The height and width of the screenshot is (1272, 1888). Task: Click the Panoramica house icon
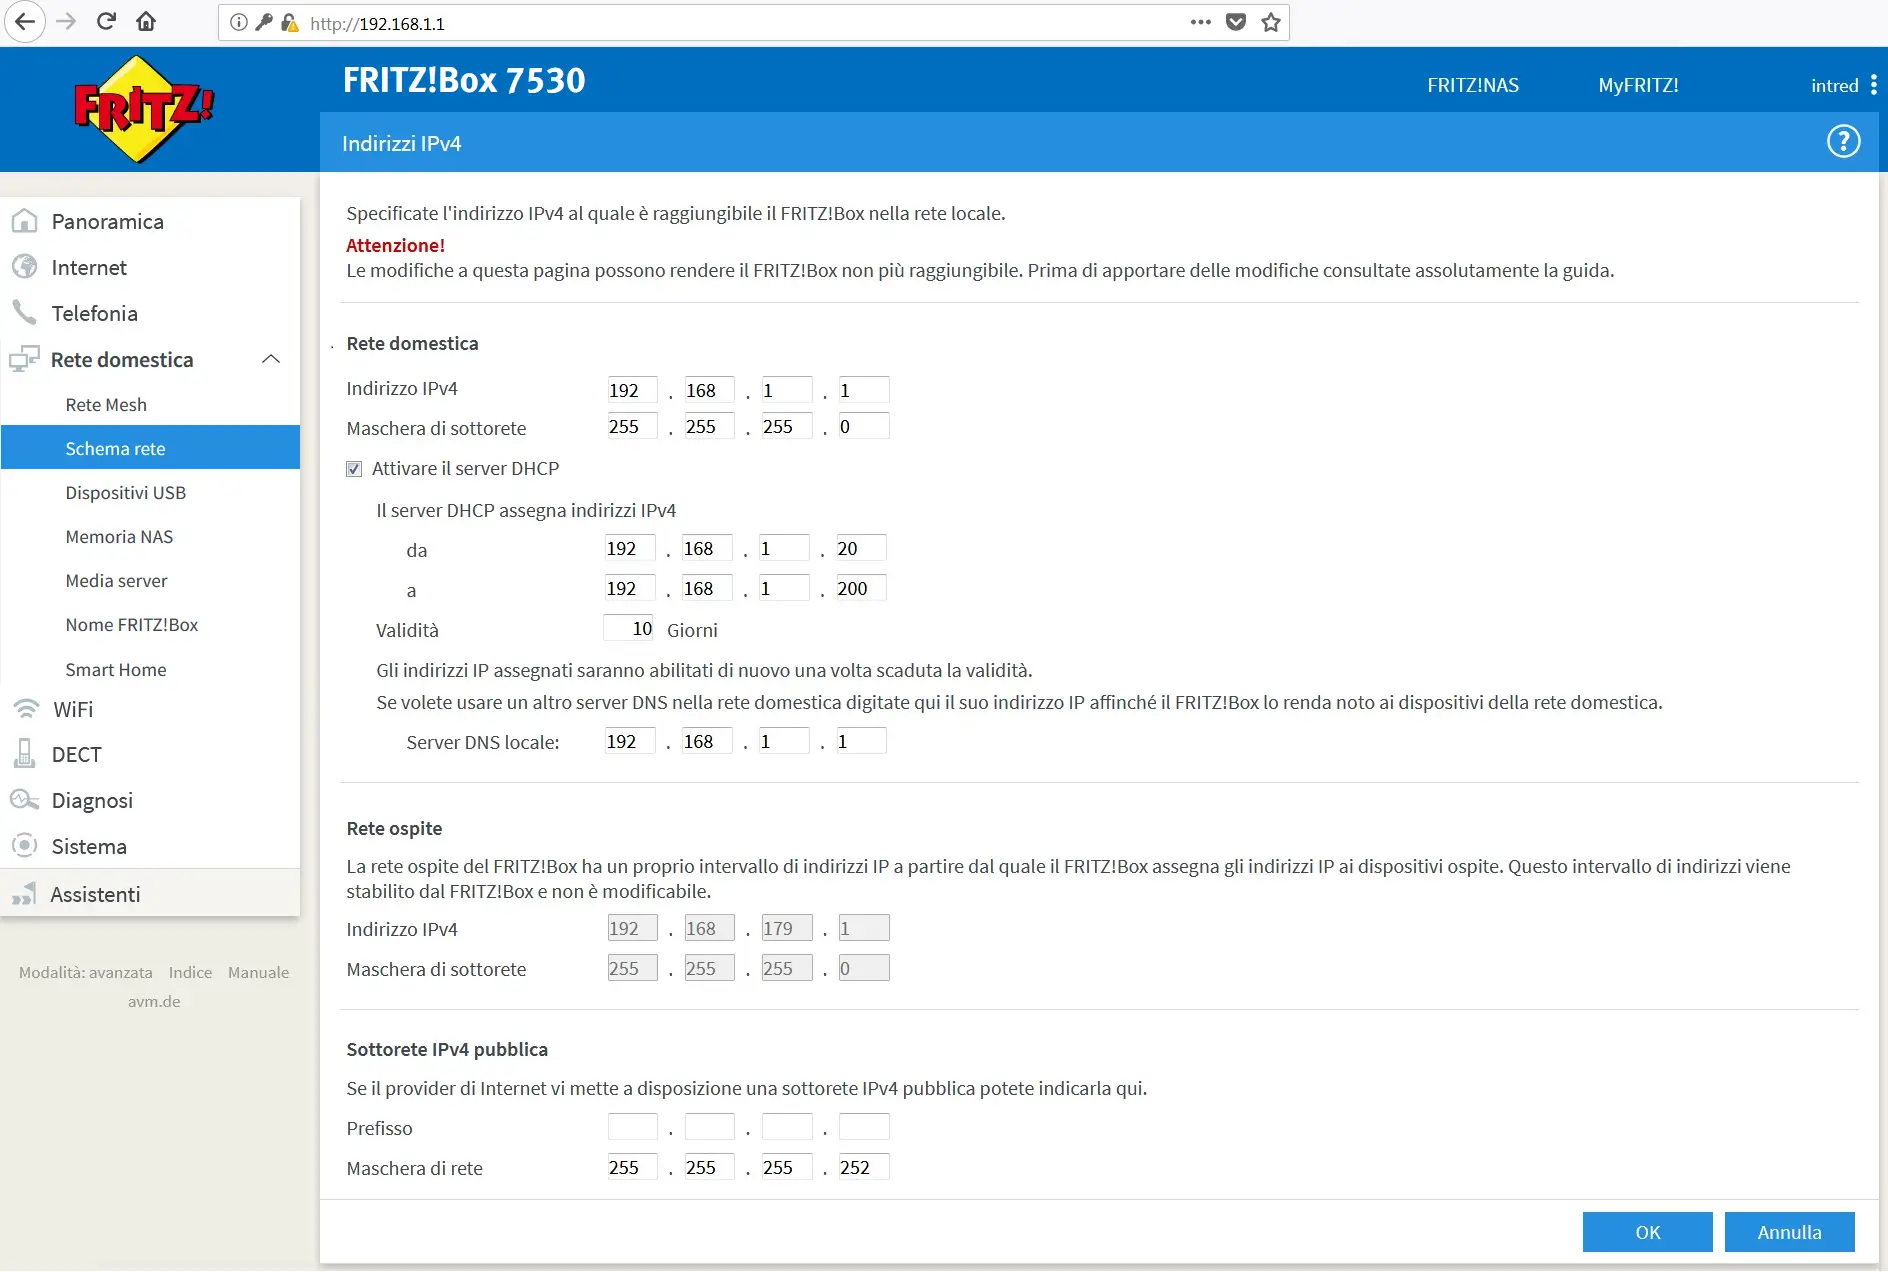pyautogui.click(x=25, y=221)
